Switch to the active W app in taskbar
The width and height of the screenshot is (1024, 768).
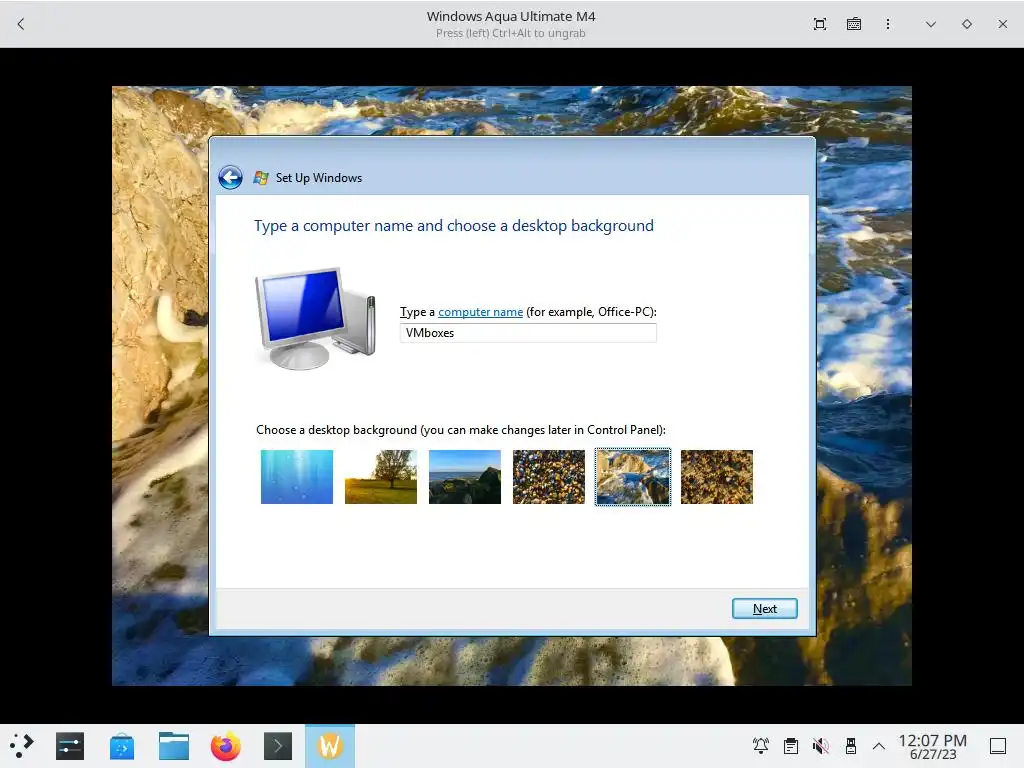[330, 746]
